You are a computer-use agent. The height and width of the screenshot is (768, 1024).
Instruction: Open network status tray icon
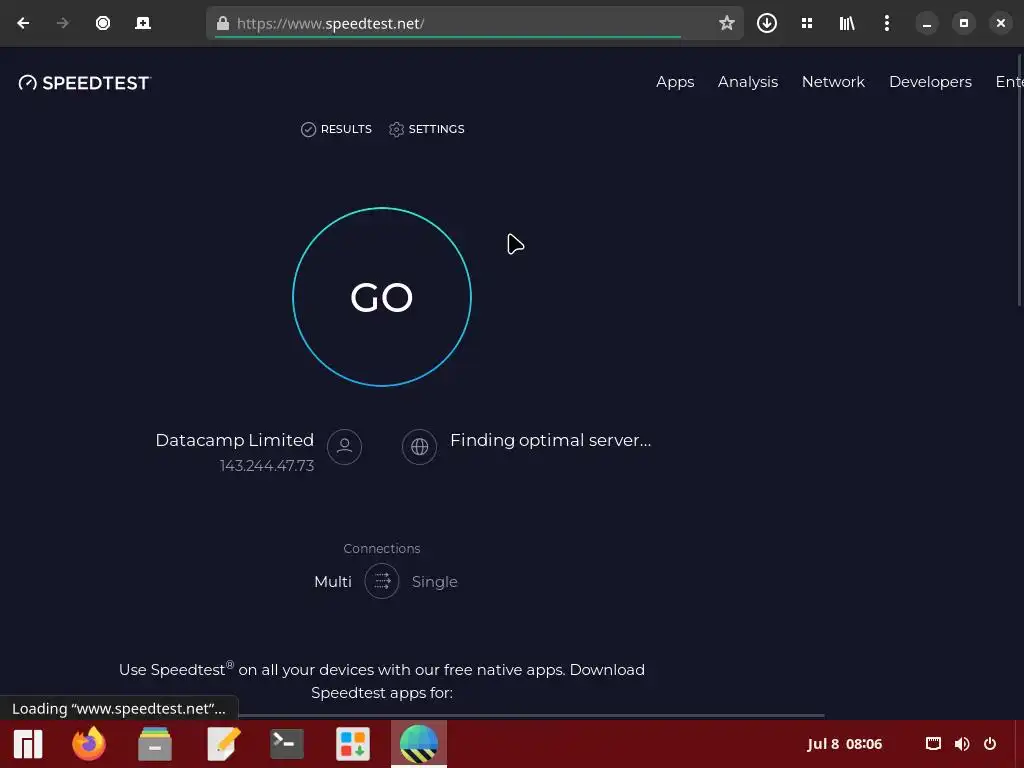pyautogui.click(x=933, y=744)
